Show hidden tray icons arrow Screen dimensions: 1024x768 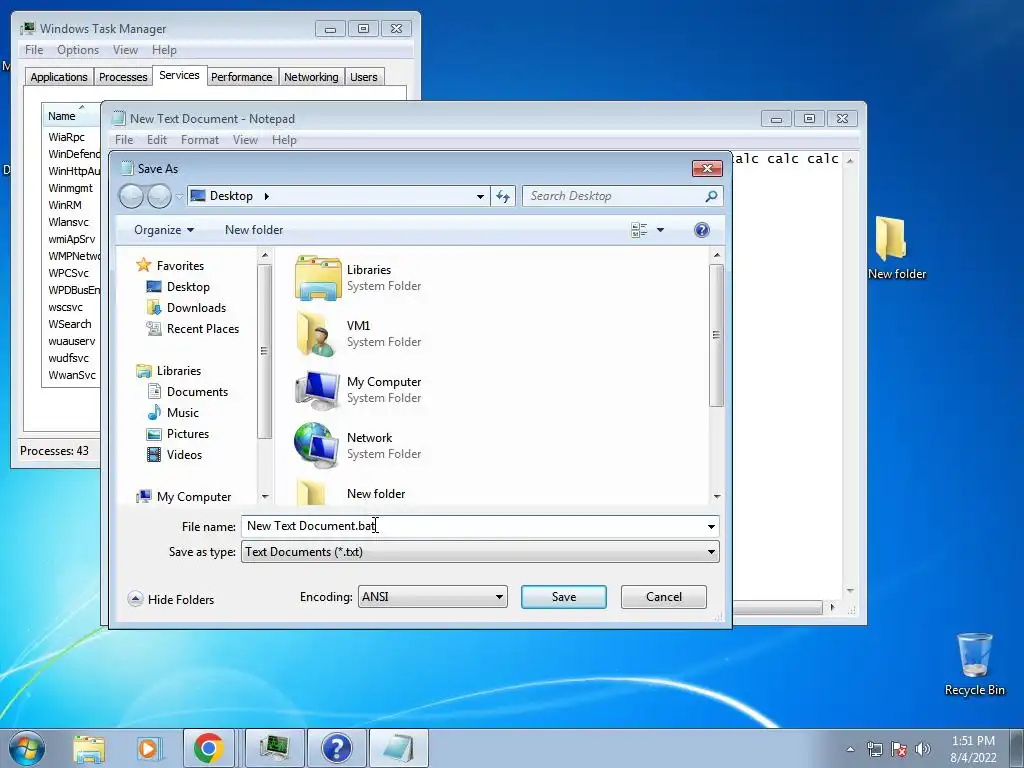point(850,749)
